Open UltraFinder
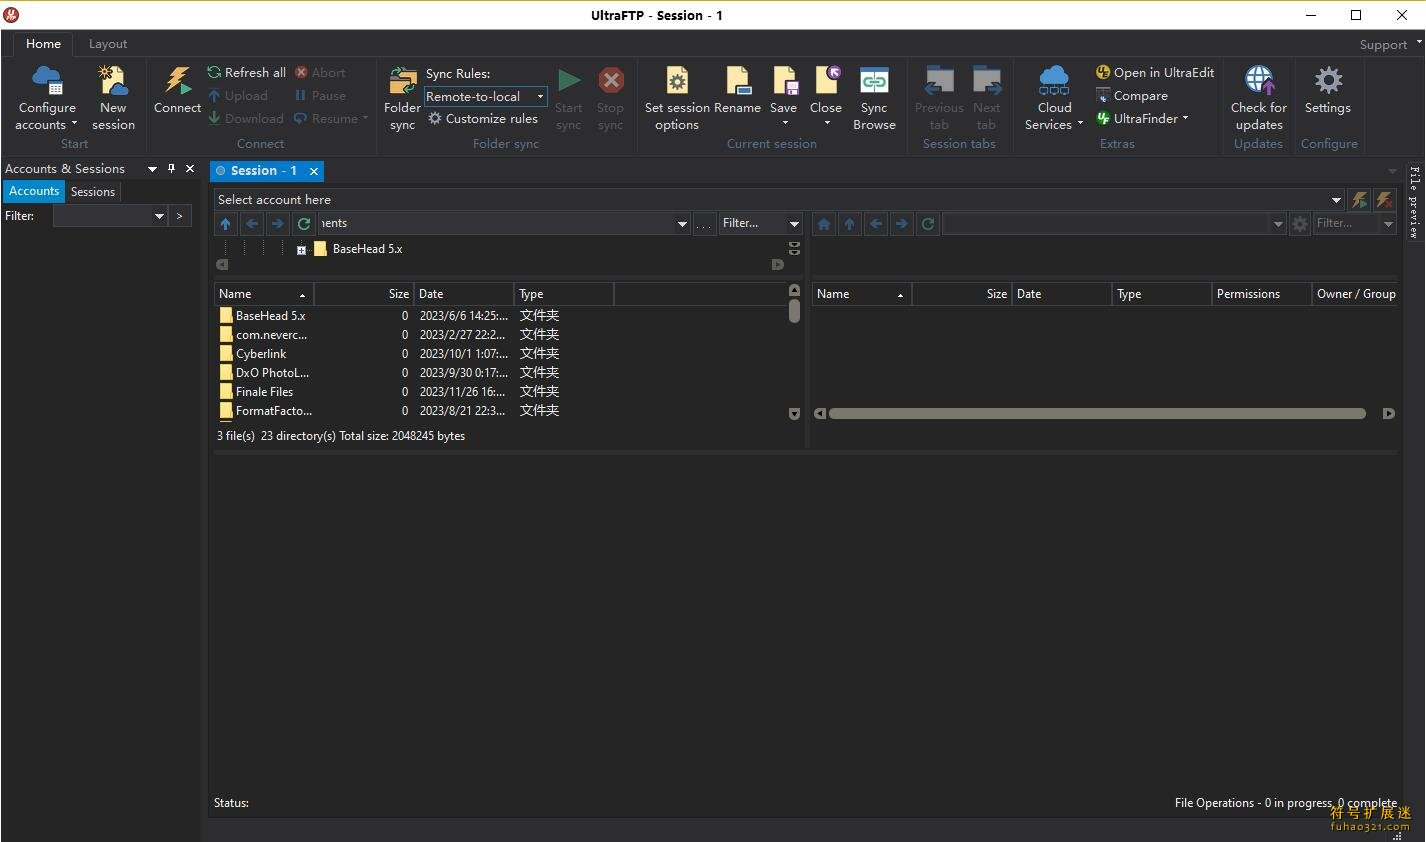1426x842 pixels. point(1142,118)
